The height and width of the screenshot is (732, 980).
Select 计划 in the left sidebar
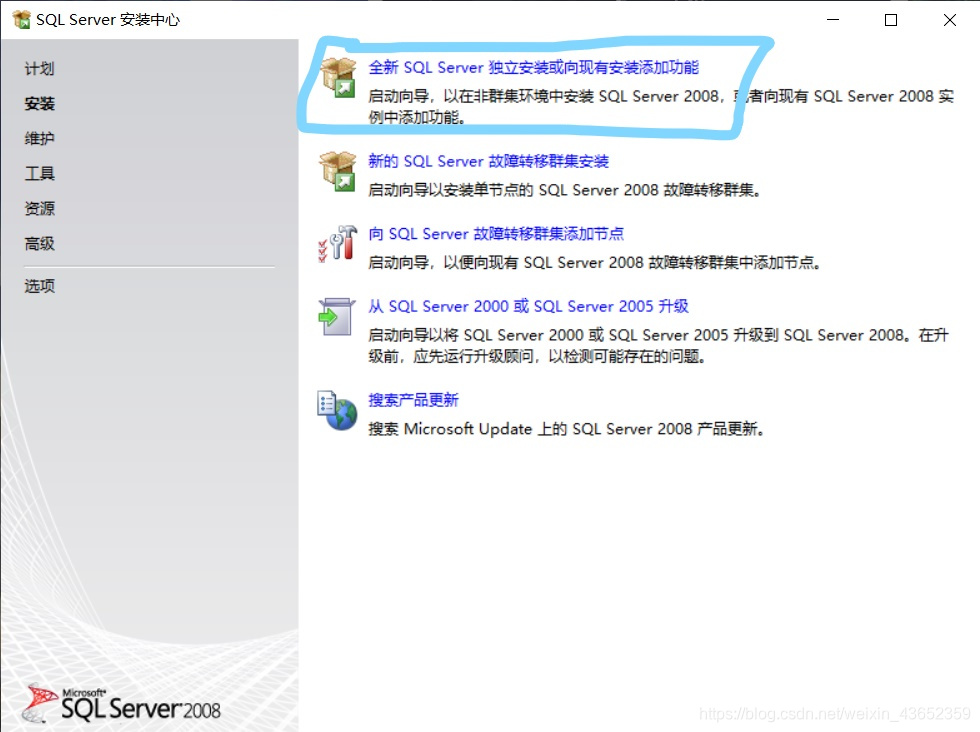(x=39, y=69)
